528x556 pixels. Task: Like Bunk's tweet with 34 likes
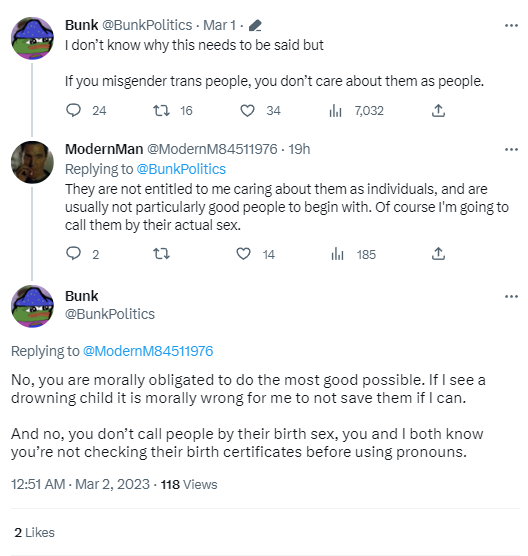tap(247, 111)
